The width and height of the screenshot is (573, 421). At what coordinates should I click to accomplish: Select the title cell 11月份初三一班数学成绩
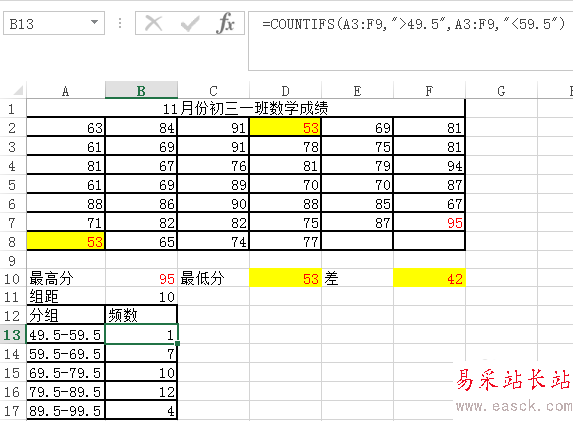[x=246, y=109]
